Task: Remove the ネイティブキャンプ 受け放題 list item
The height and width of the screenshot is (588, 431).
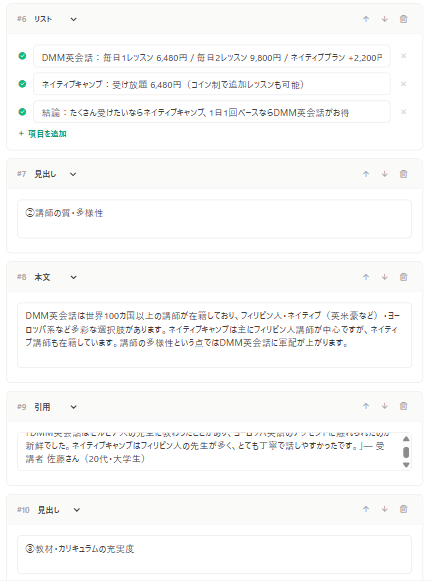Action: [404, 84]
